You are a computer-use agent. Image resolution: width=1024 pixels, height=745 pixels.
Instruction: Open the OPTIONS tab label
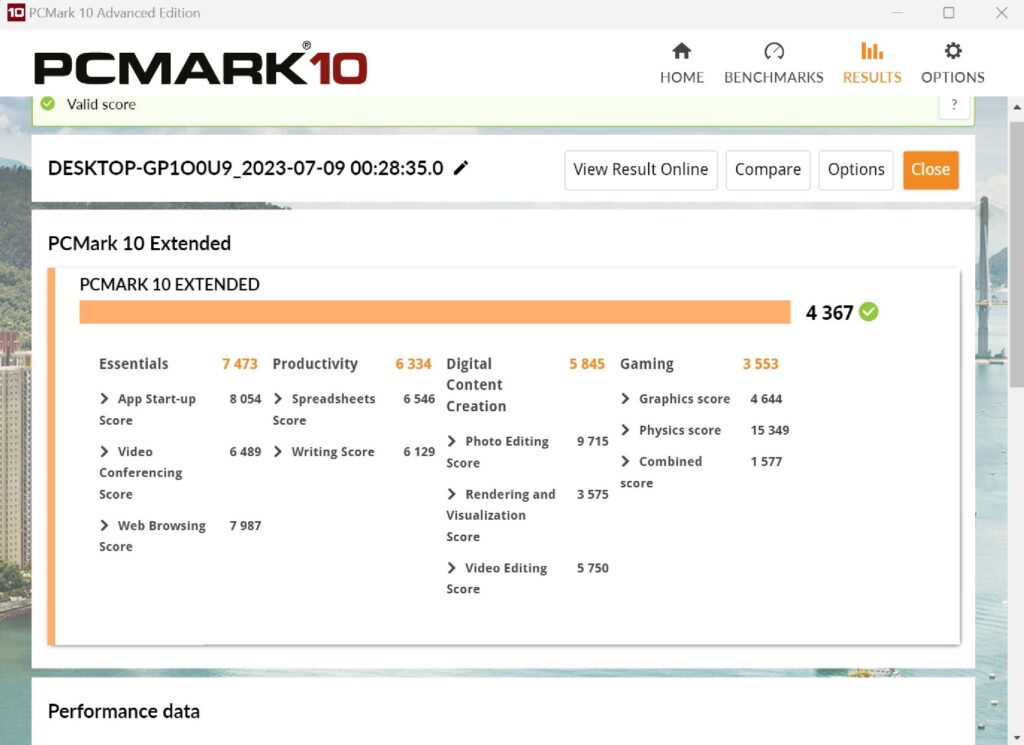(953, 77)
